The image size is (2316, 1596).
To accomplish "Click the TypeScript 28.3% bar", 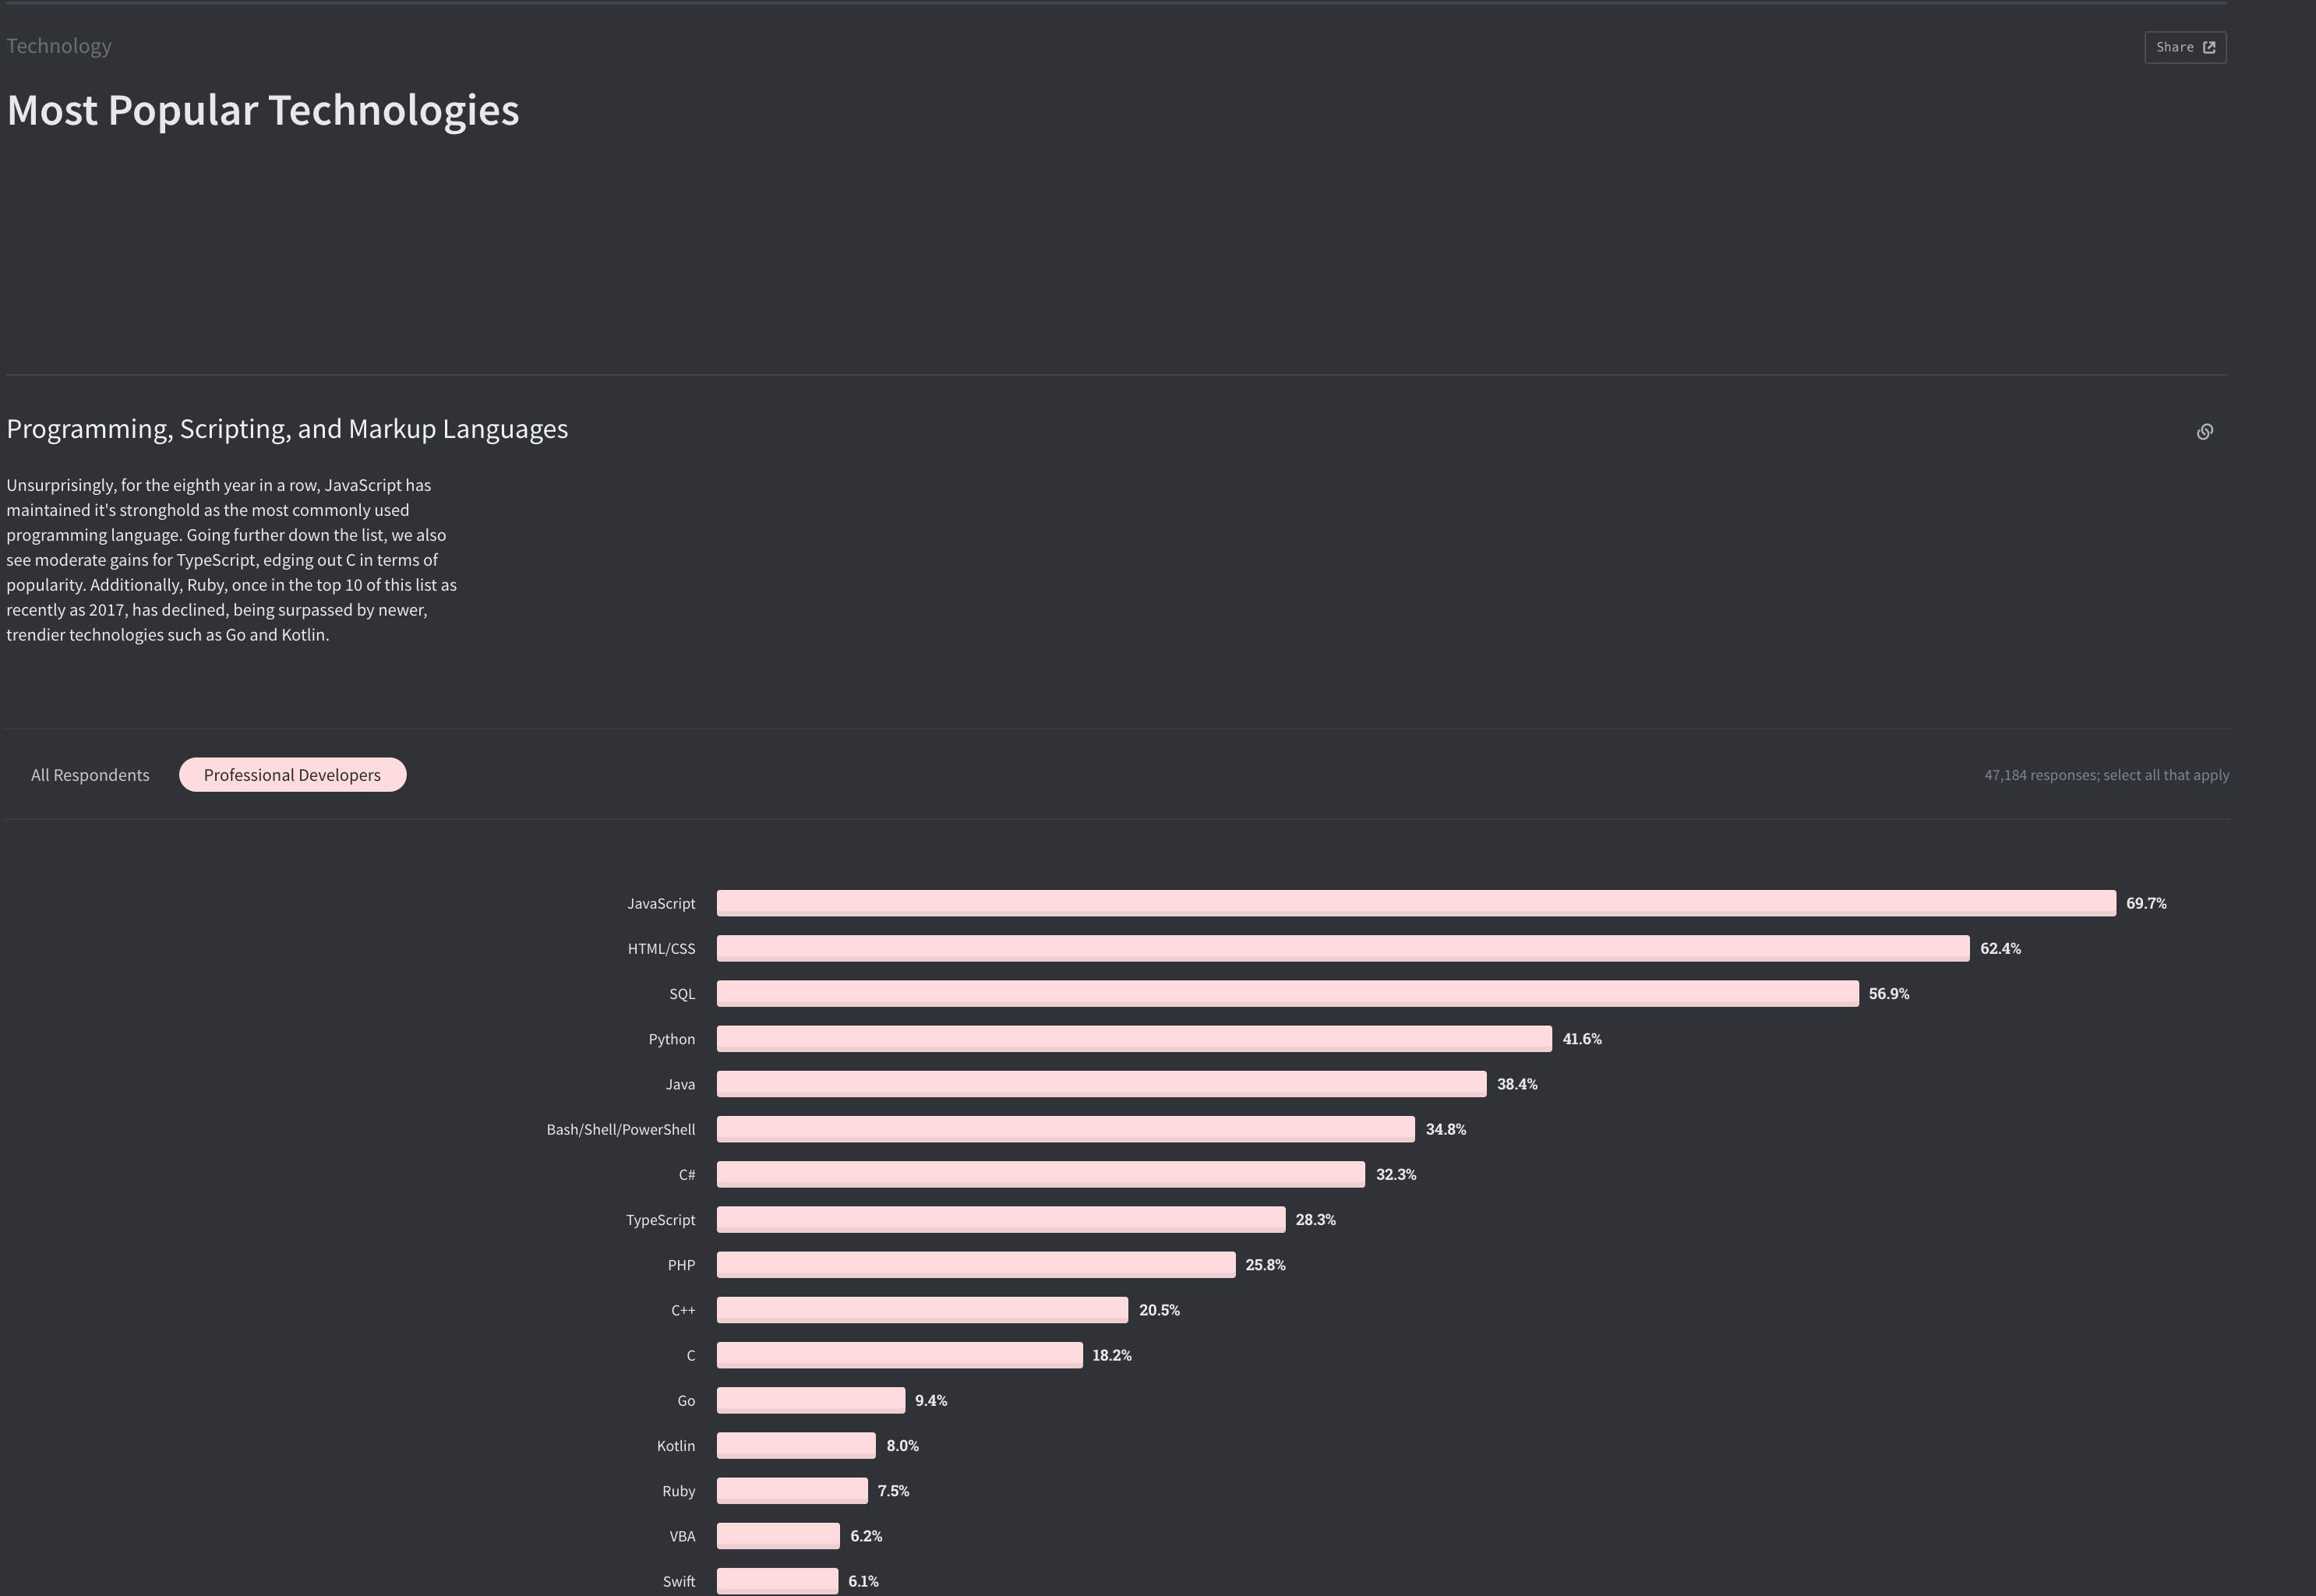I will [x=1000, y=1219].
